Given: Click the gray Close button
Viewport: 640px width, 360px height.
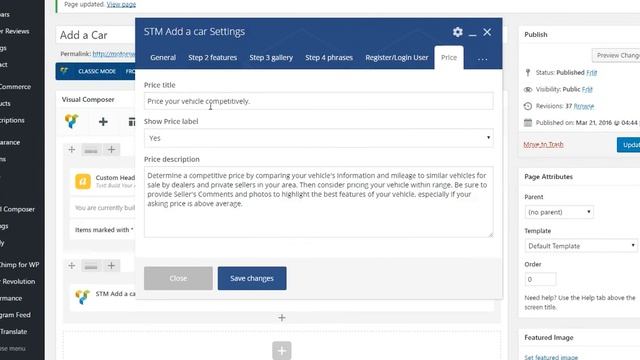Looking at the screenshot, I should 178,278.
